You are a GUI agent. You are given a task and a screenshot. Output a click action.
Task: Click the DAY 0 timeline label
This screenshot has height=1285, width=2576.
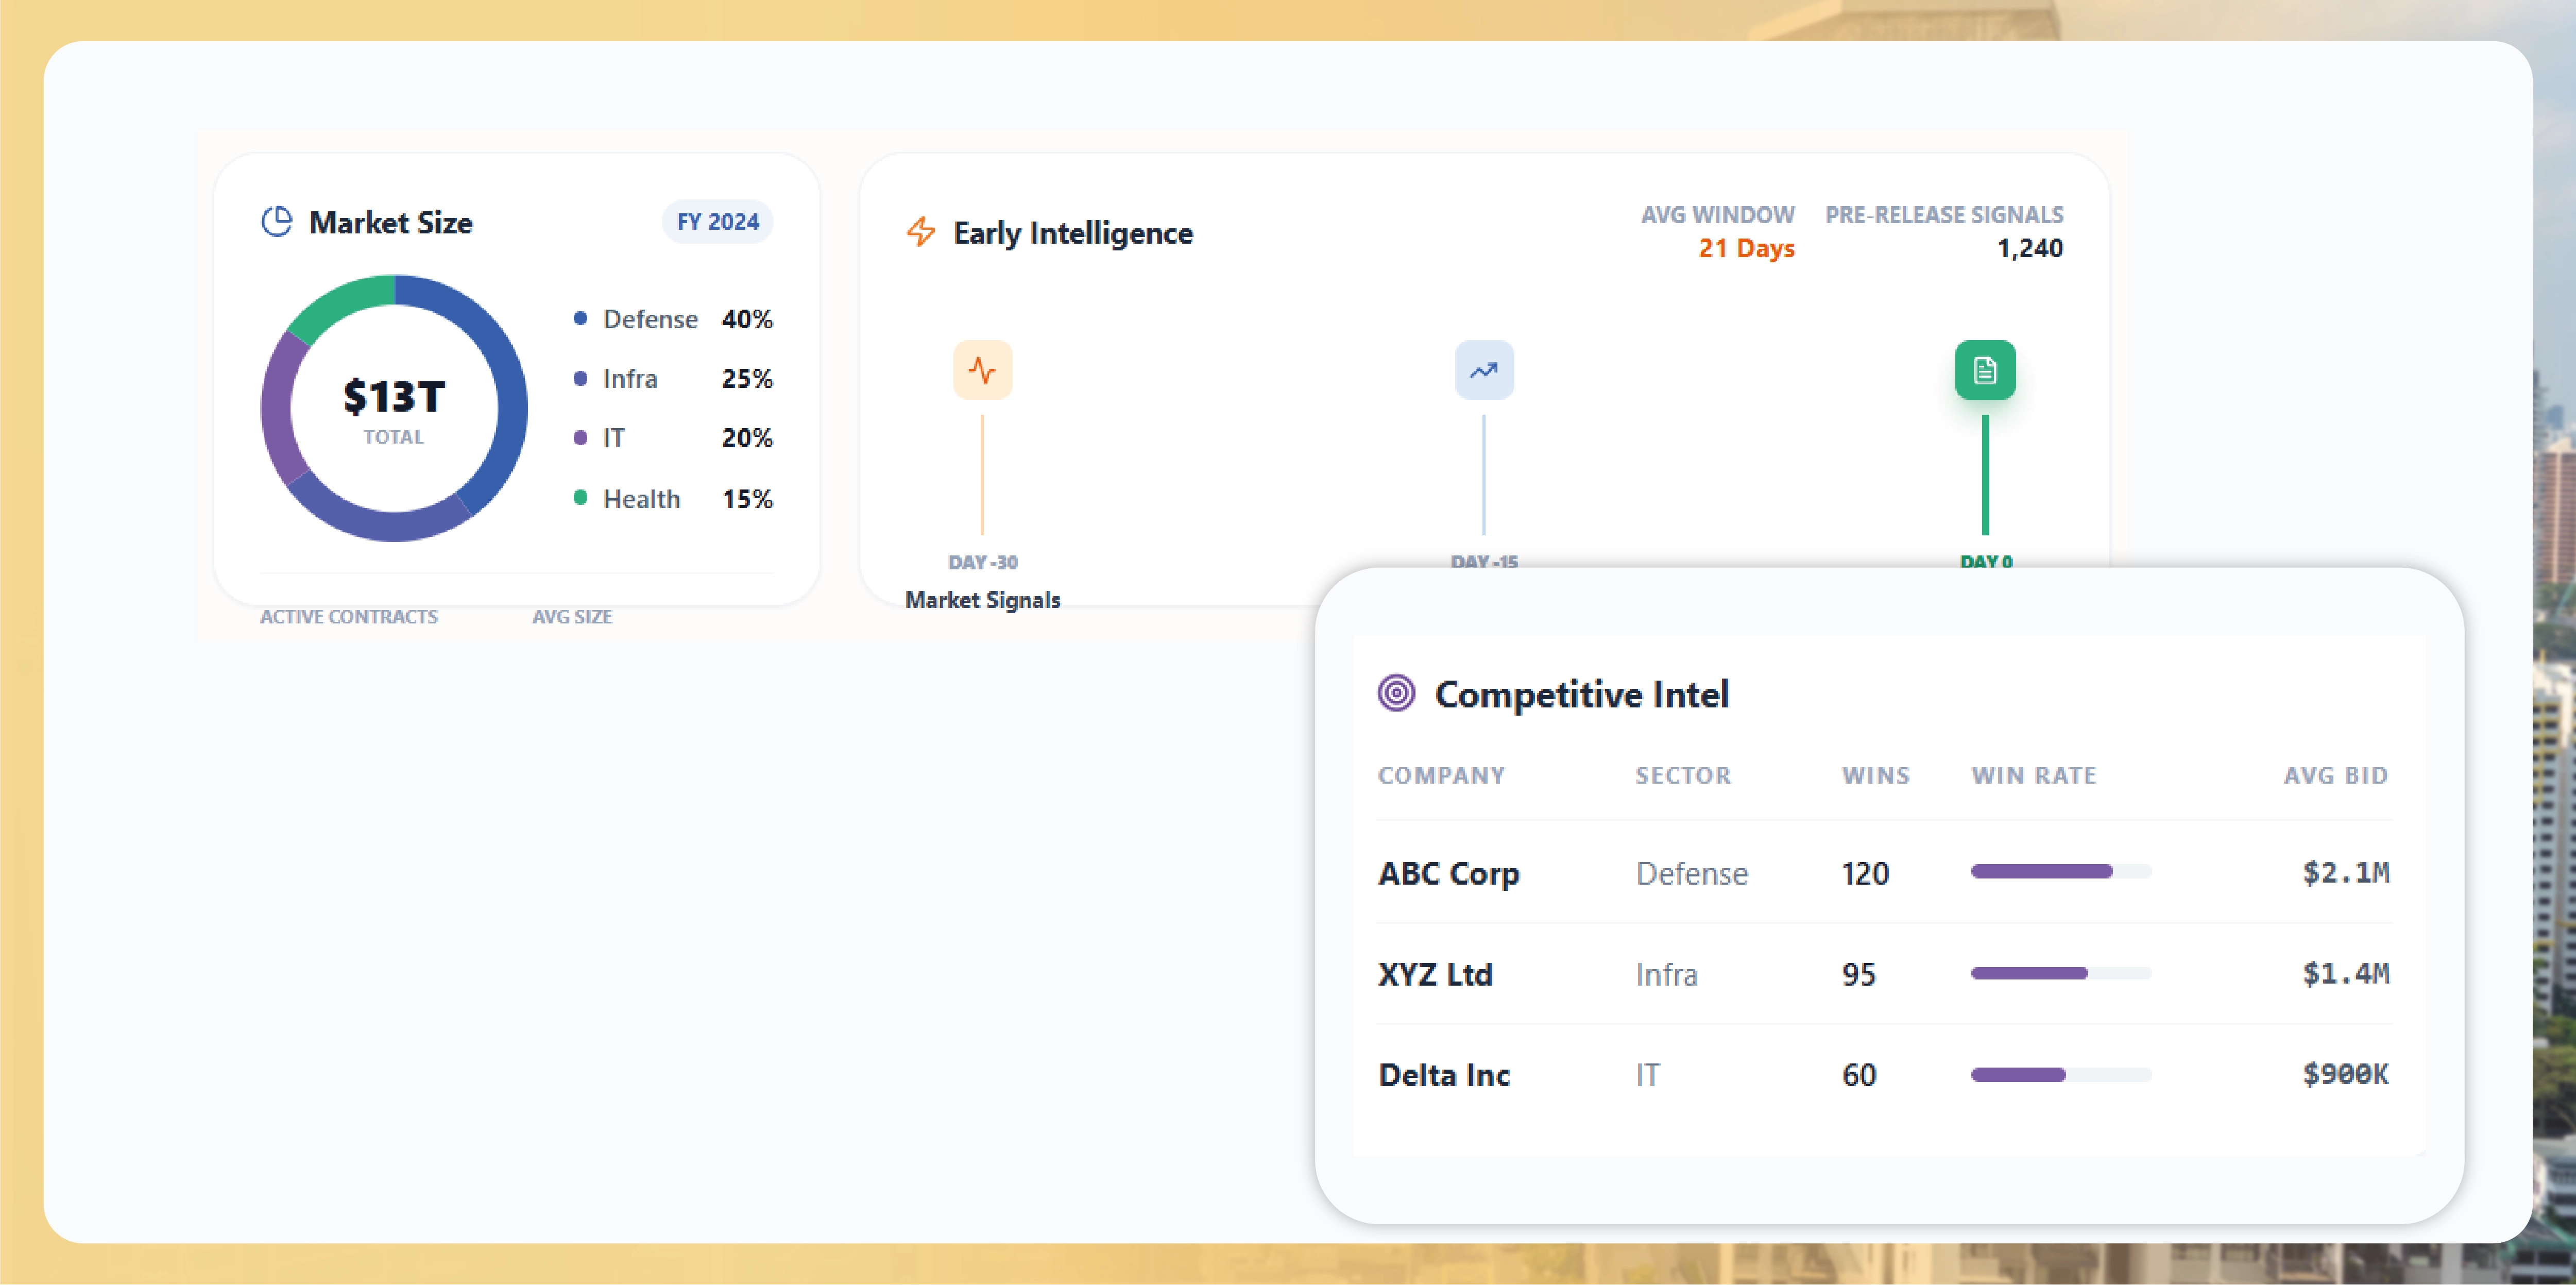tap(1985, 562)
